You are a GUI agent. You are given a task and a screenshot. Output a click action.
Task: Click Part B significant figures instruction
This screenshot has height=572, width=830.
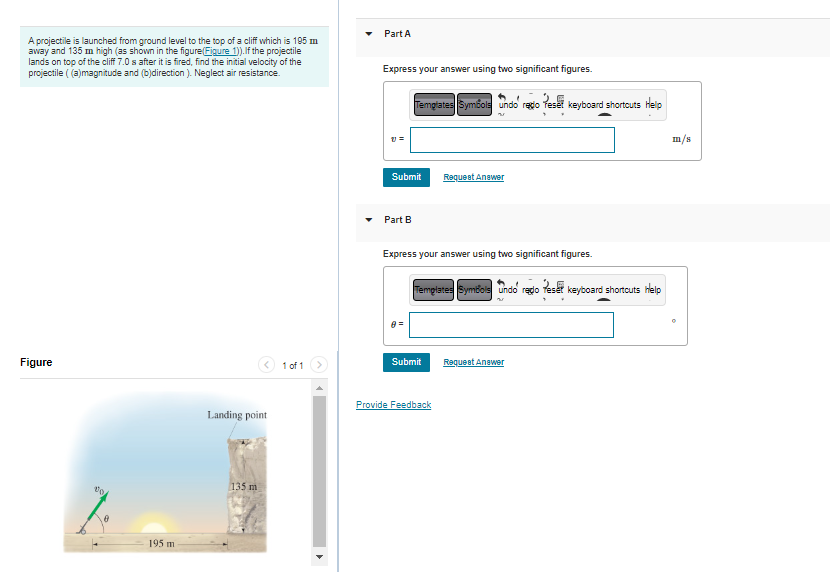tap(488, 254)
